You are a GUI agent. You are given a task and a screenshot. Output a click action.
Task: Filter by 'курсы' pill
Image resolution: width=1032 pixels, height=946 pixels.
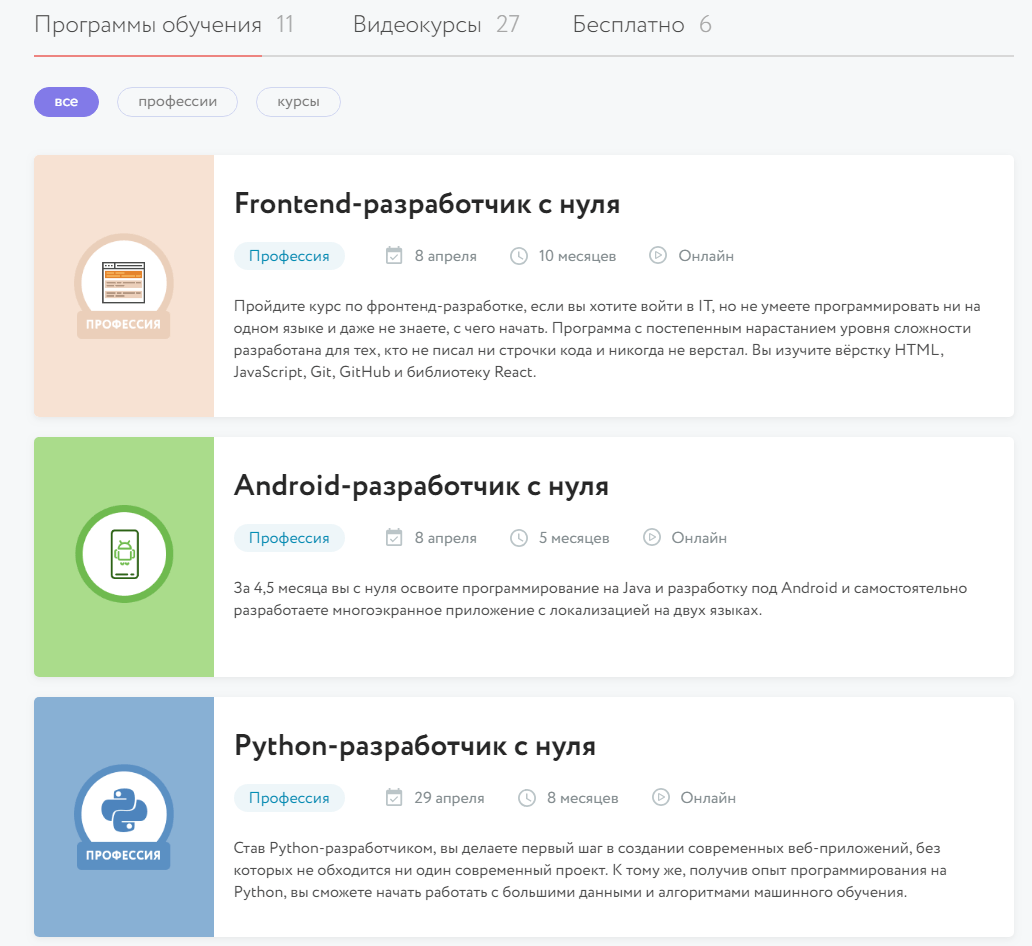pyautogui.click(x=298, y=102)
